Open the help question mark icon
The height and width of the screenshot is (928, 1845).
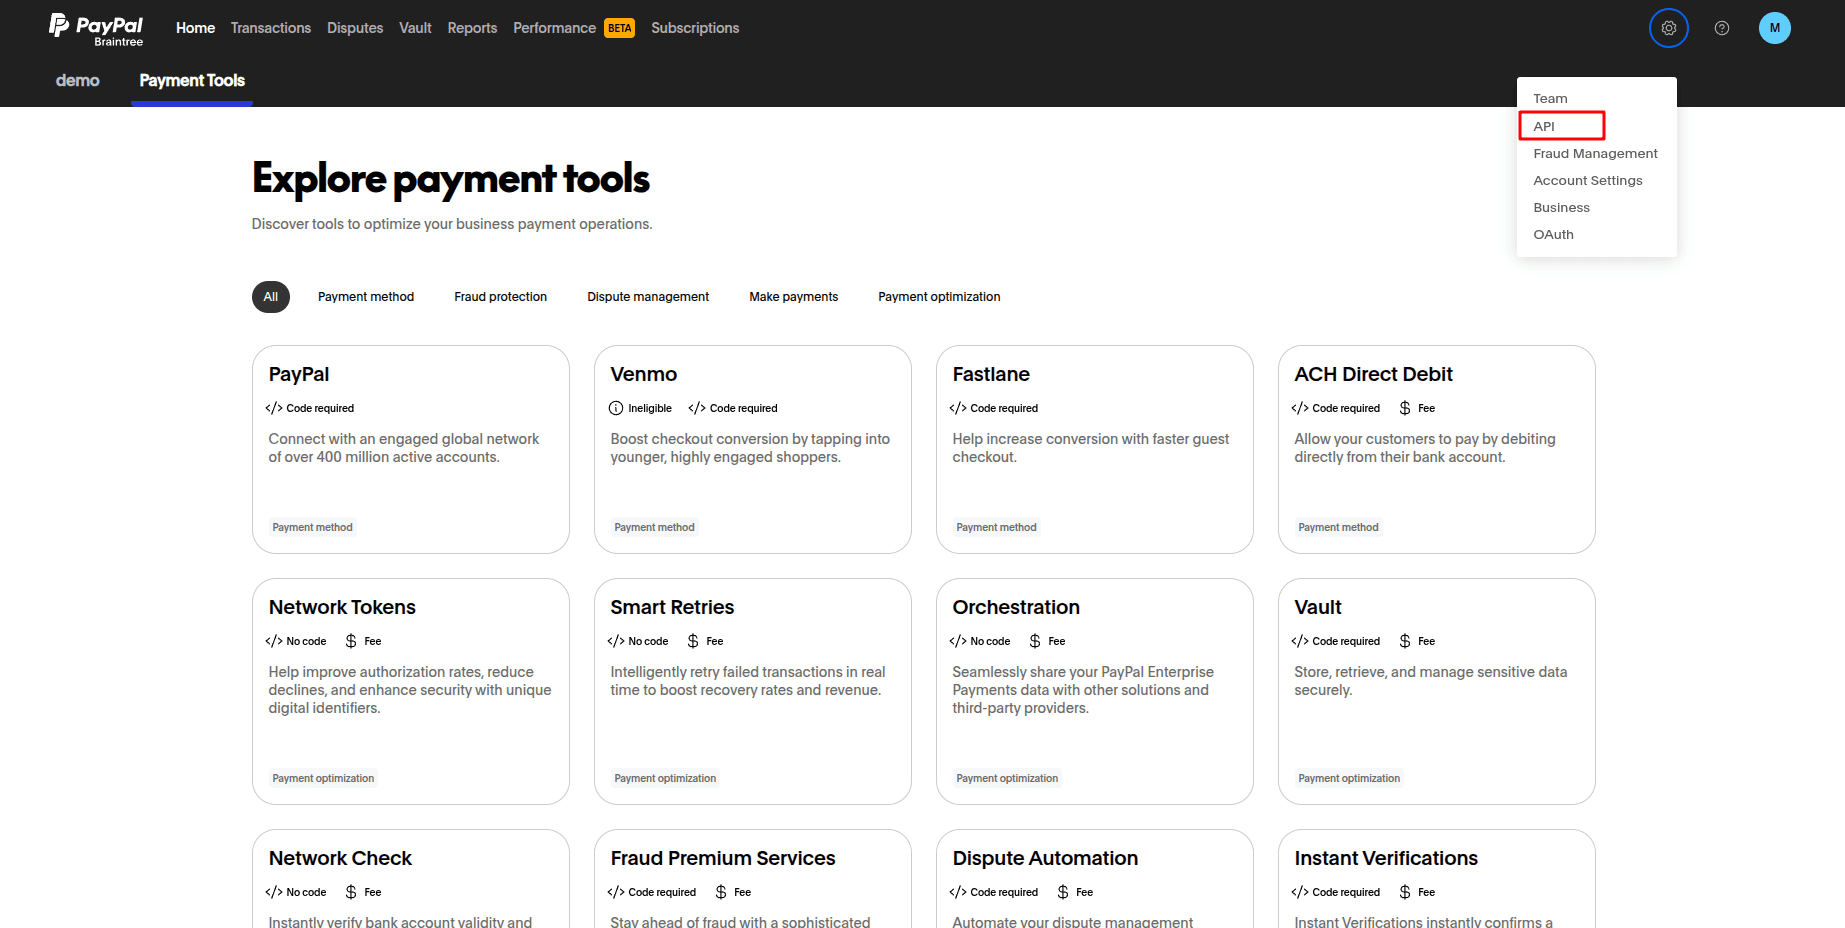tap(1721, 28)
